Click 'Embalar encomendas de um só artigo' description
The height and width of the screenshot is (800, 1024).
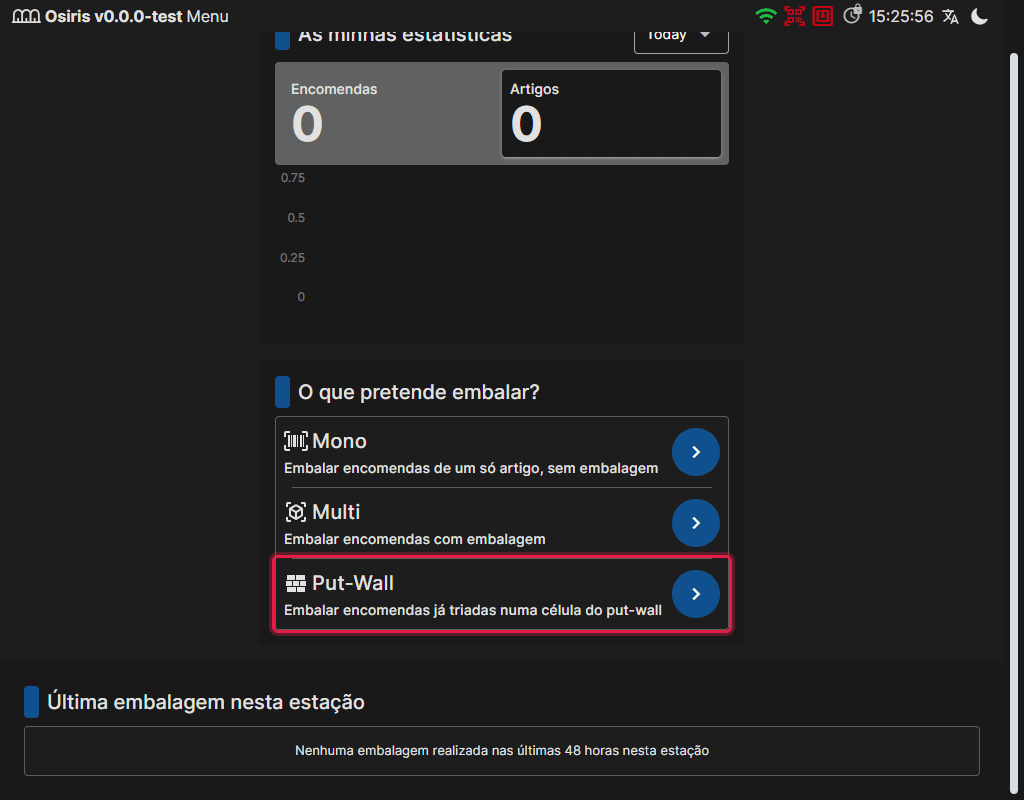point(471,468)
